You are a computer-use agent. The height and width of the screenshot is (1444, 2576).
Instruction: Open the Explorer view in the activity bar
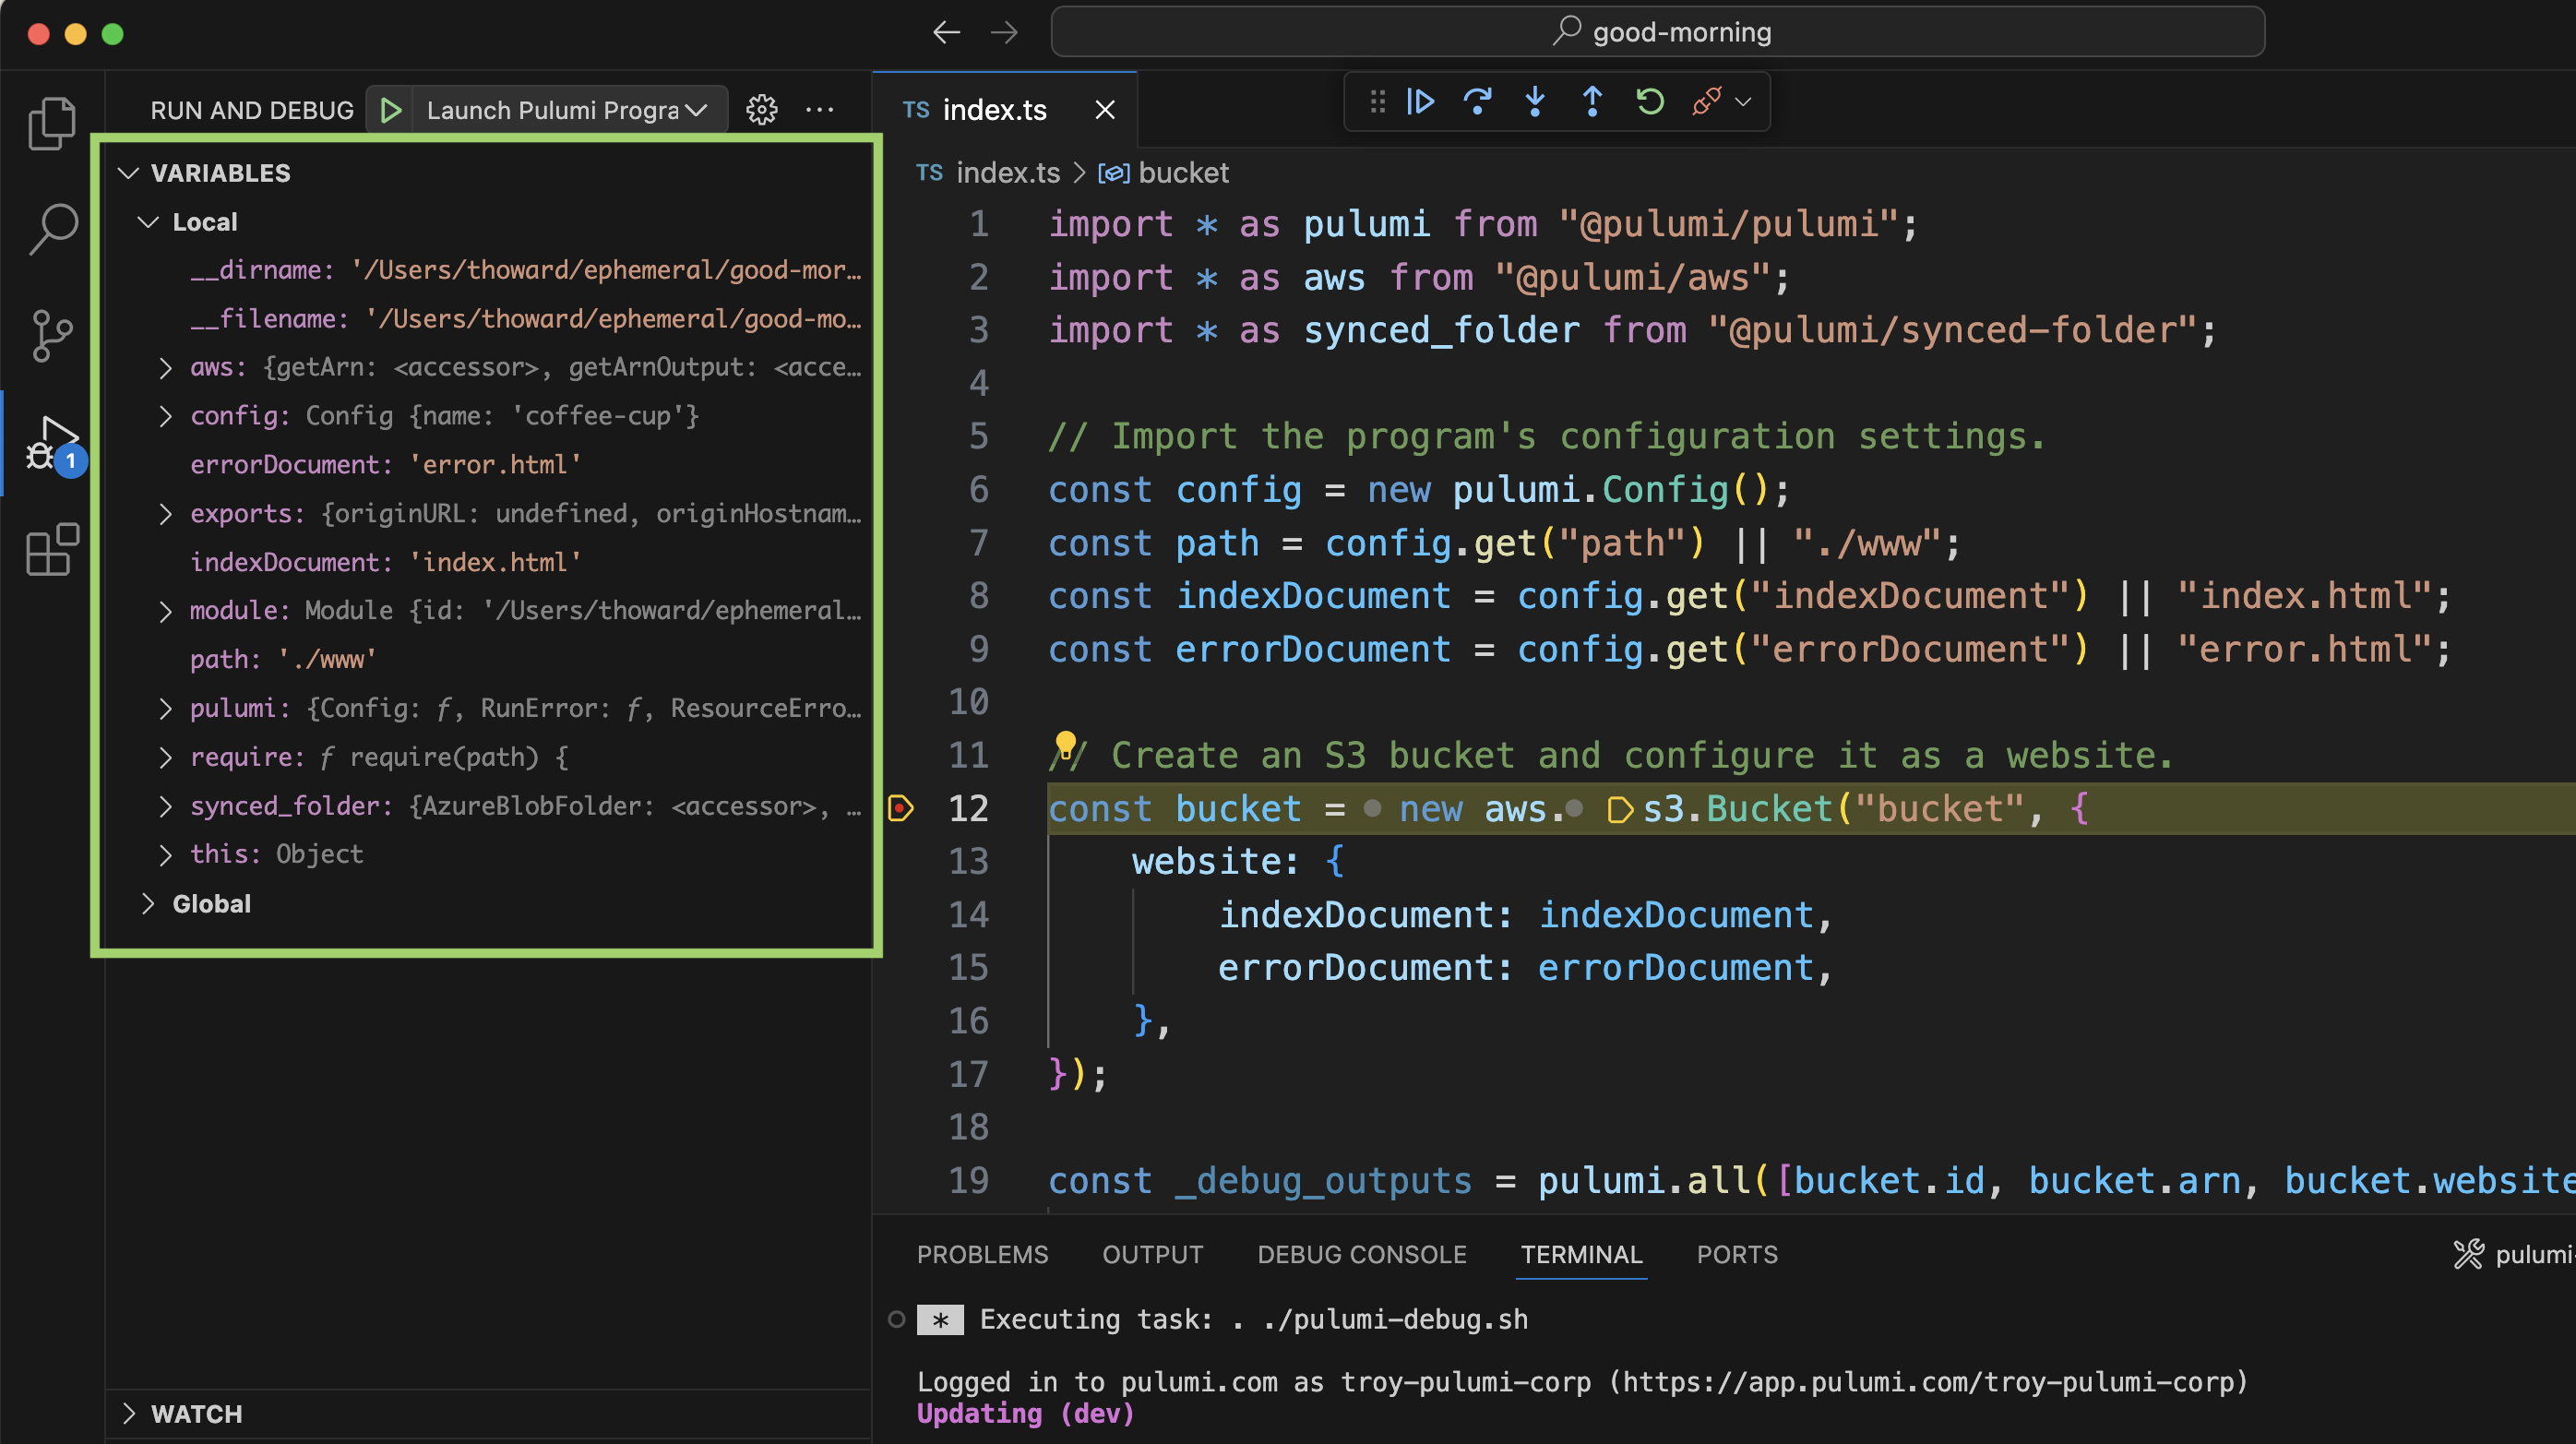(52, 122)
